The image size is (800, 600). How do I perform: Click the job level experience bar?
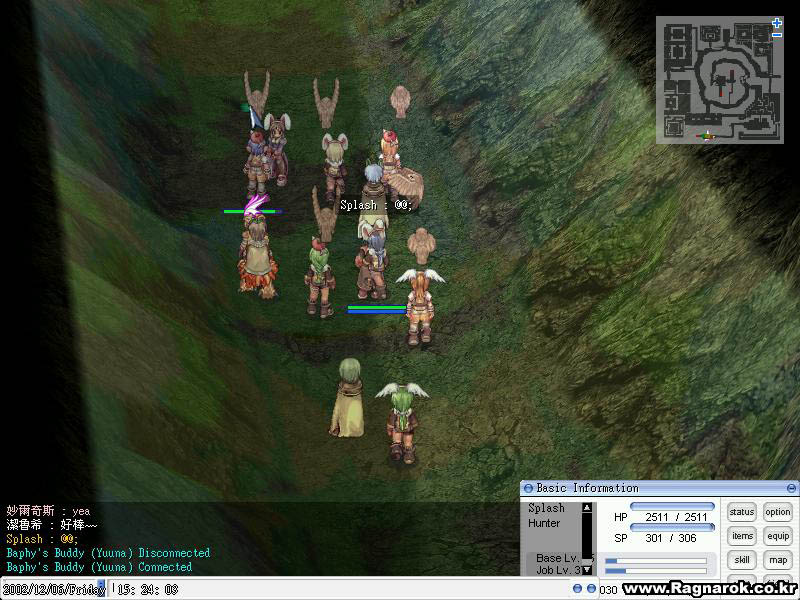tap(656, 571)
